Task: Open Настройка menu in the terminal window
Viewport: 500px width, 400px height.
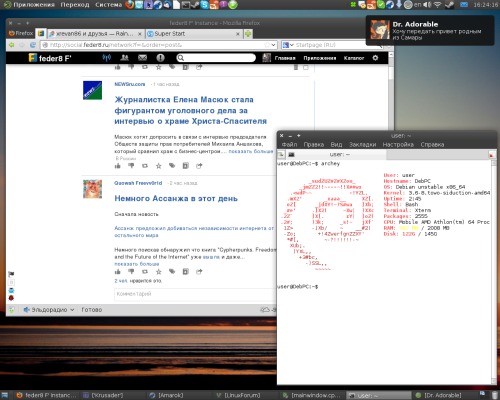Action: (x=398, y=144)
